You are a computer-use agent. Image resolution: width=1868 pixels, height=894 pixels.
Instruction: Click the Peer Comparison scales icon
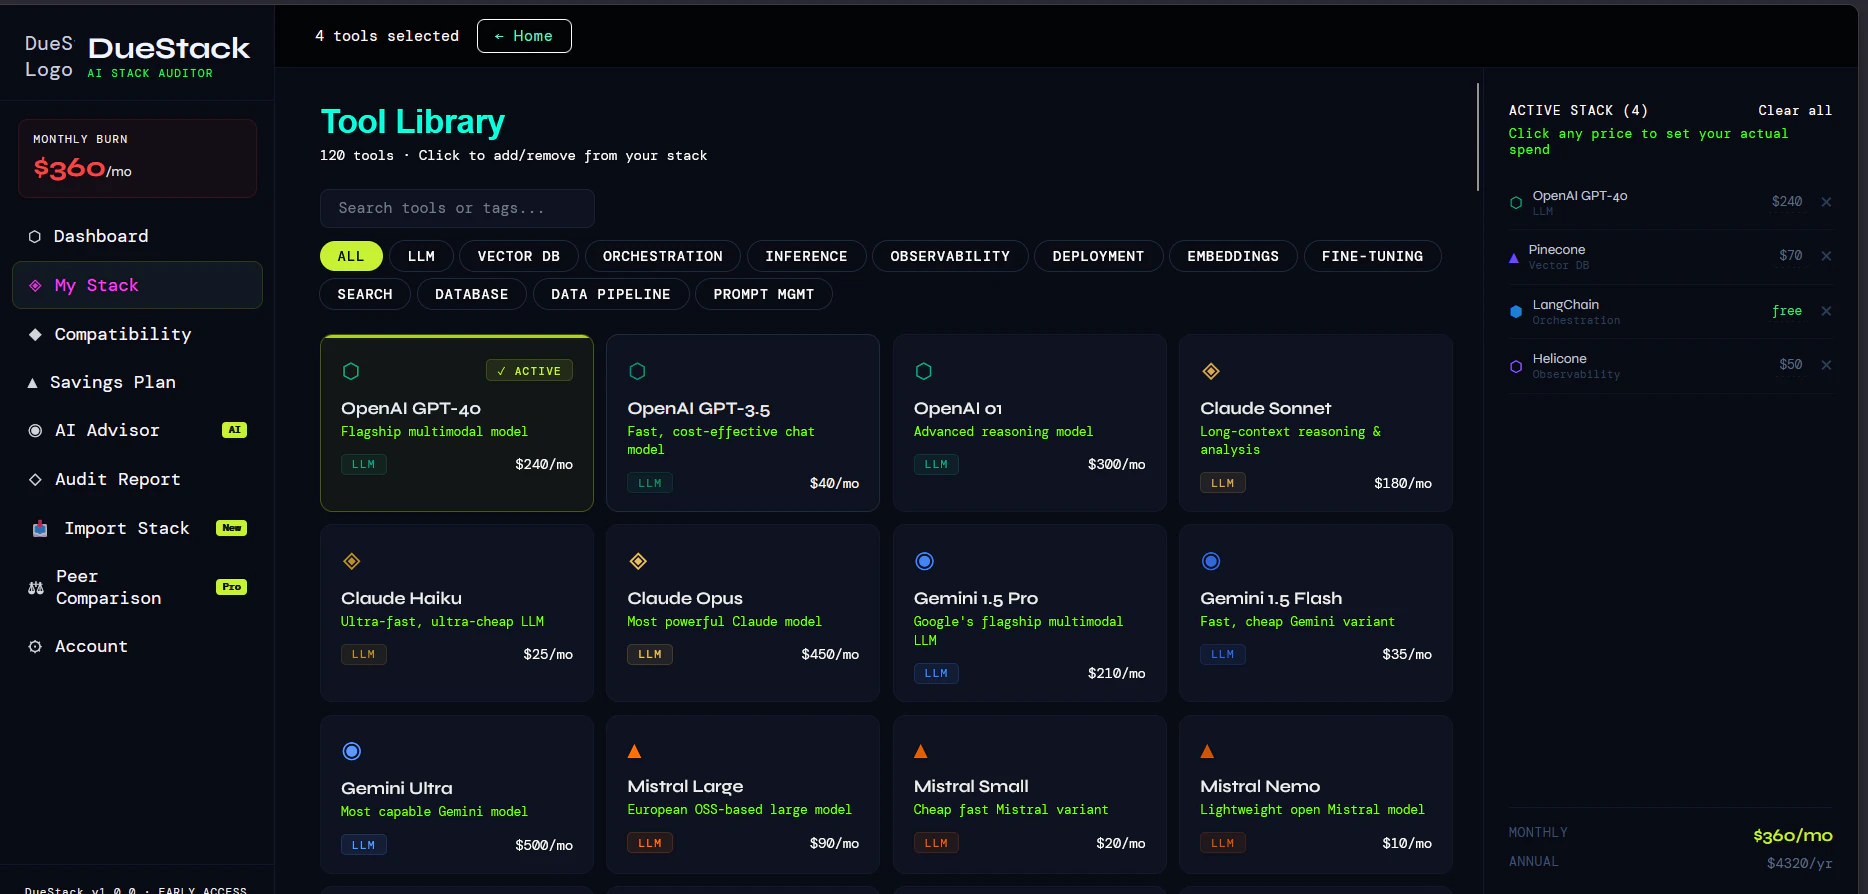(x=36, y=588)
